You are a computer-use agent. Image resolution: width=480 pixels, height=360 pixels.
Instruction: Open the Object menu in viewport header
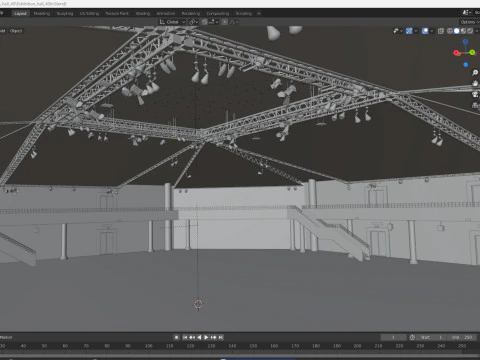click(x=16, y=31)
